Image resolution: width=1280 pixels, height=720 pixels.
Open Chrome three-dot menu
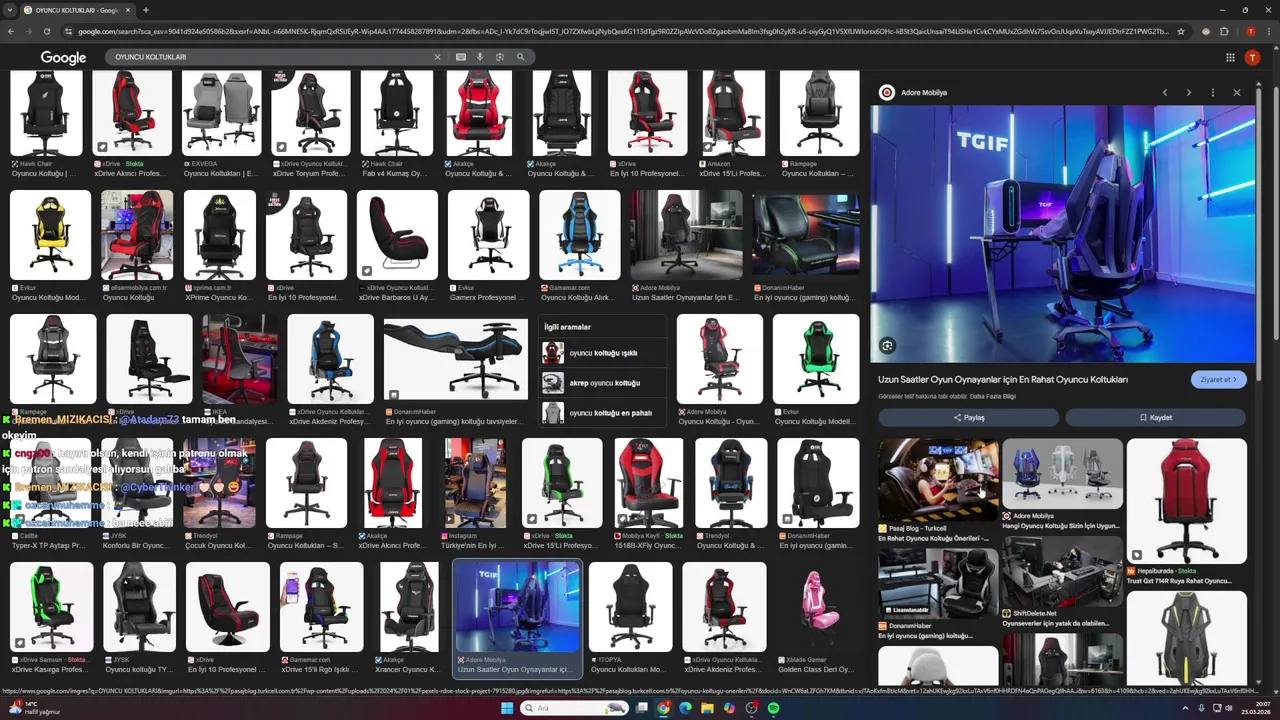click(x=1267, y=31)
